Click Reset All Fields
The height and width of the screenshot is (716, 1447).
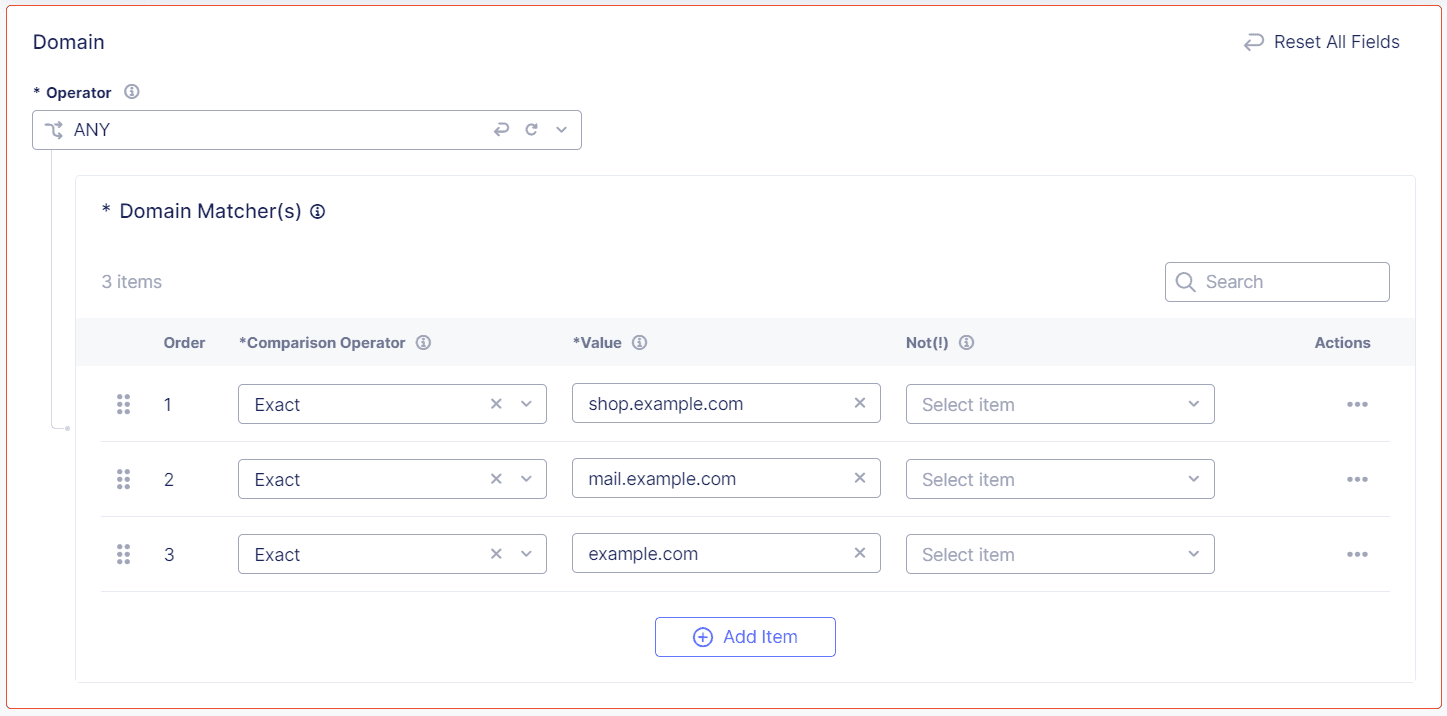pyautogui.click(x=1321, y=42)
